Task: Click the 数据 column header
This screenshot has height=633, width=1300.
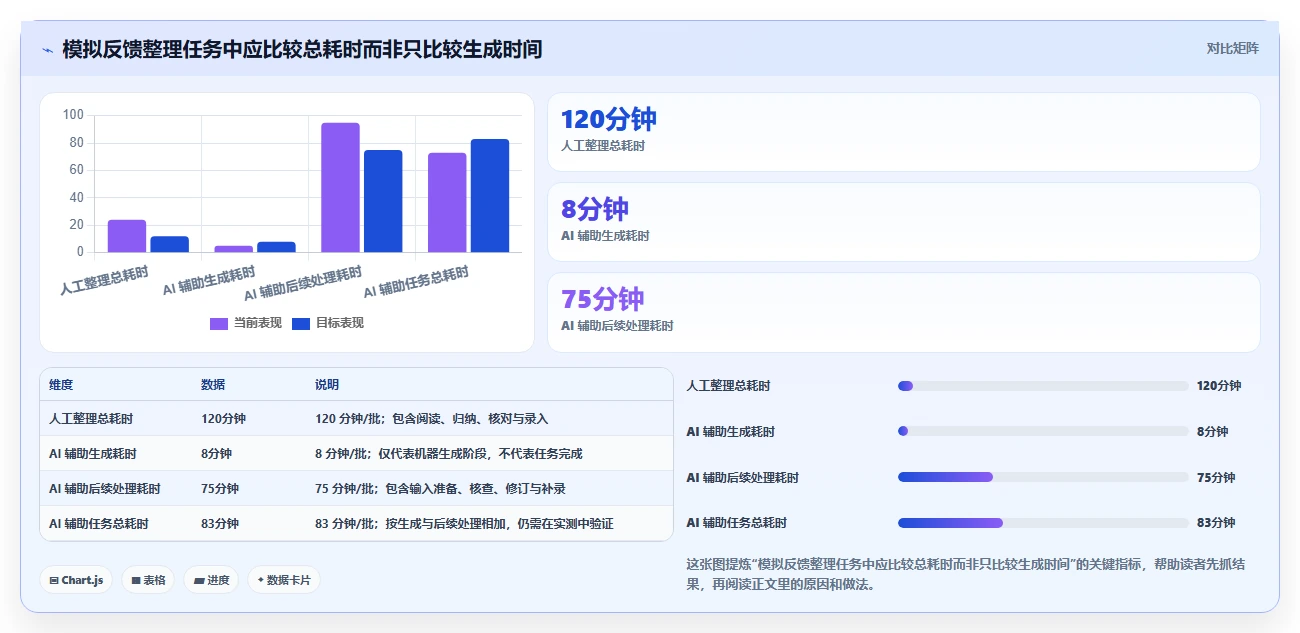Action: pyautogui.click(x=213, y=385)
